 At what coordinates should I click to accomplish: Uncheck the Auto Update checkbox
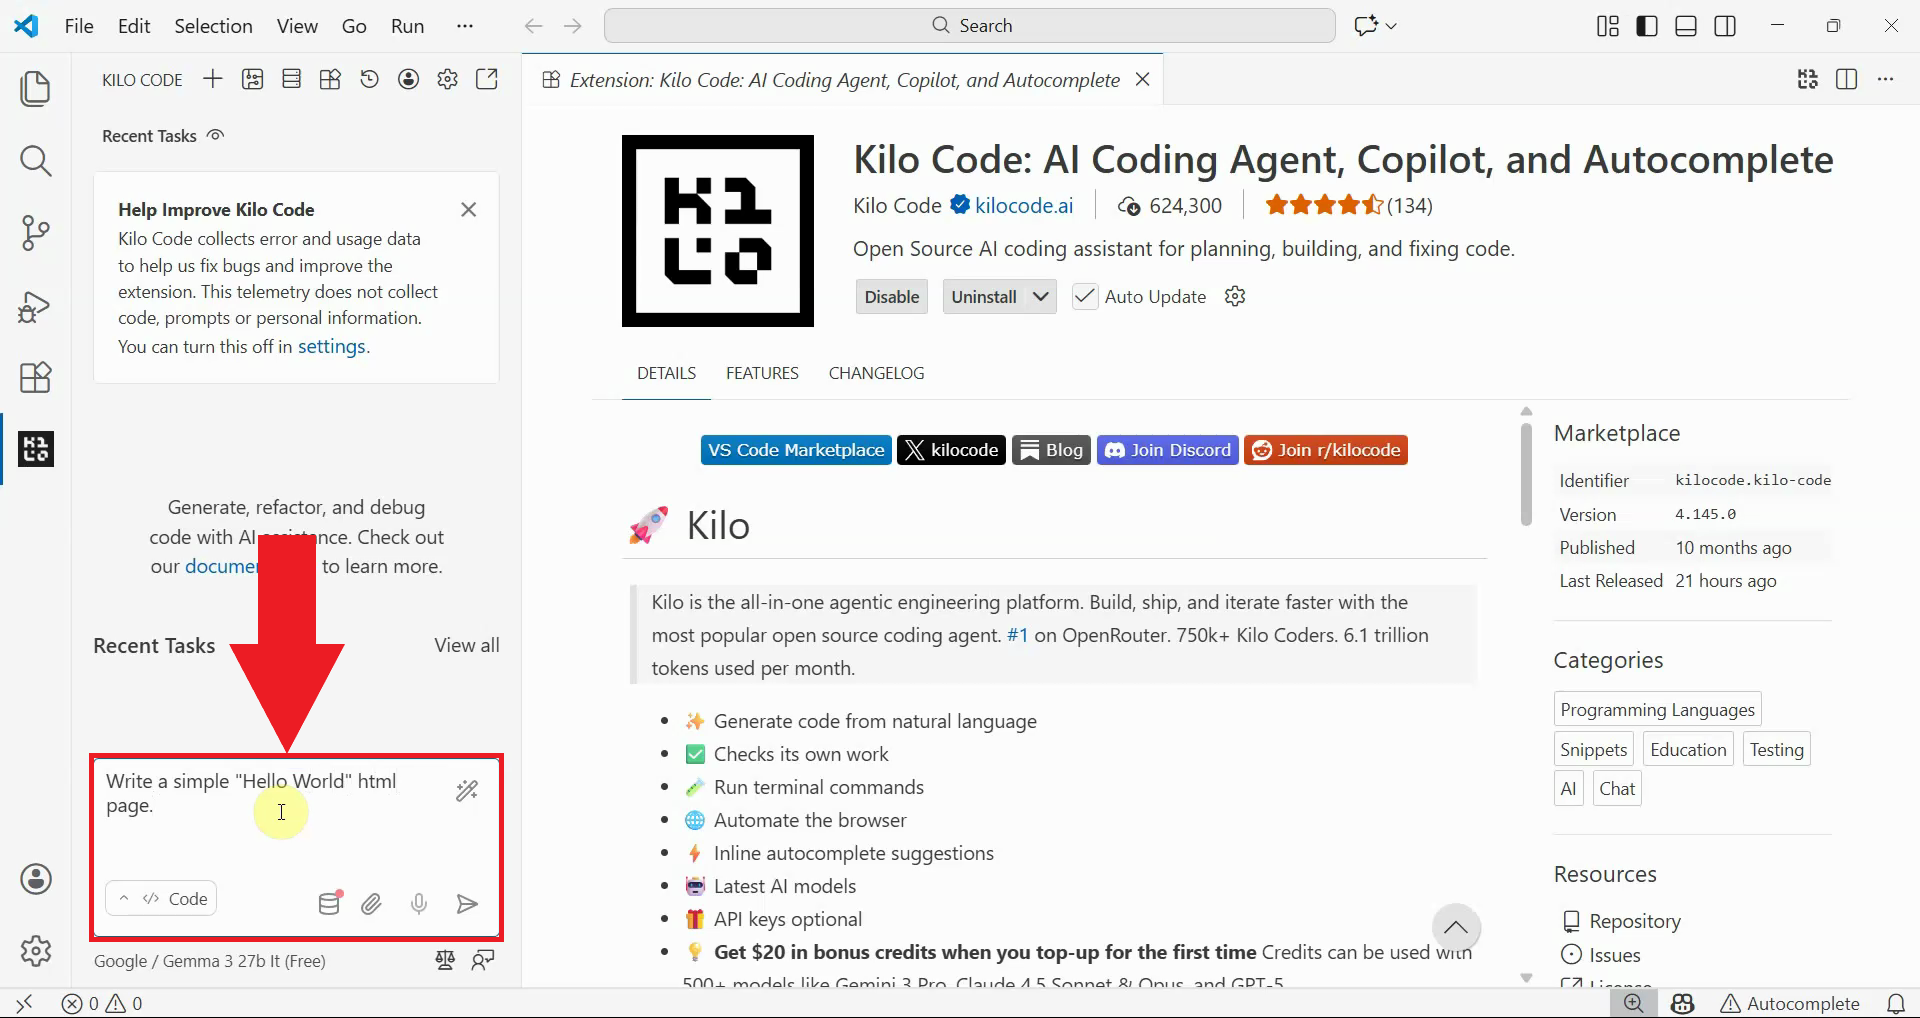pyautogui.click(x=1085, y=296)
